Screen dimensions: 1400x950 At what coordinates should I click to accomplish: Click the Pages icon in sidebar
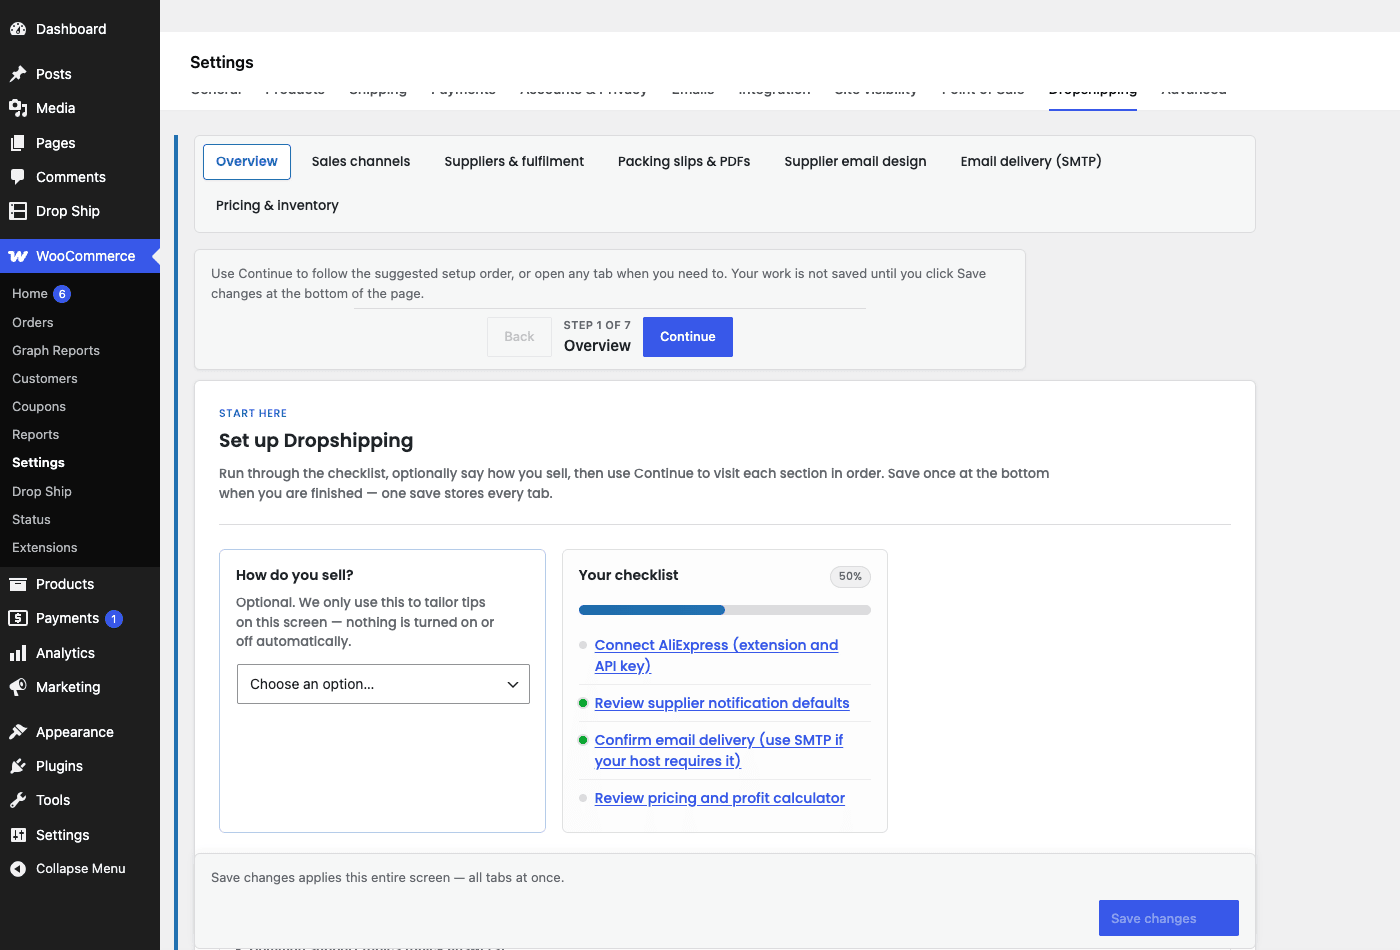pos(18,143)
